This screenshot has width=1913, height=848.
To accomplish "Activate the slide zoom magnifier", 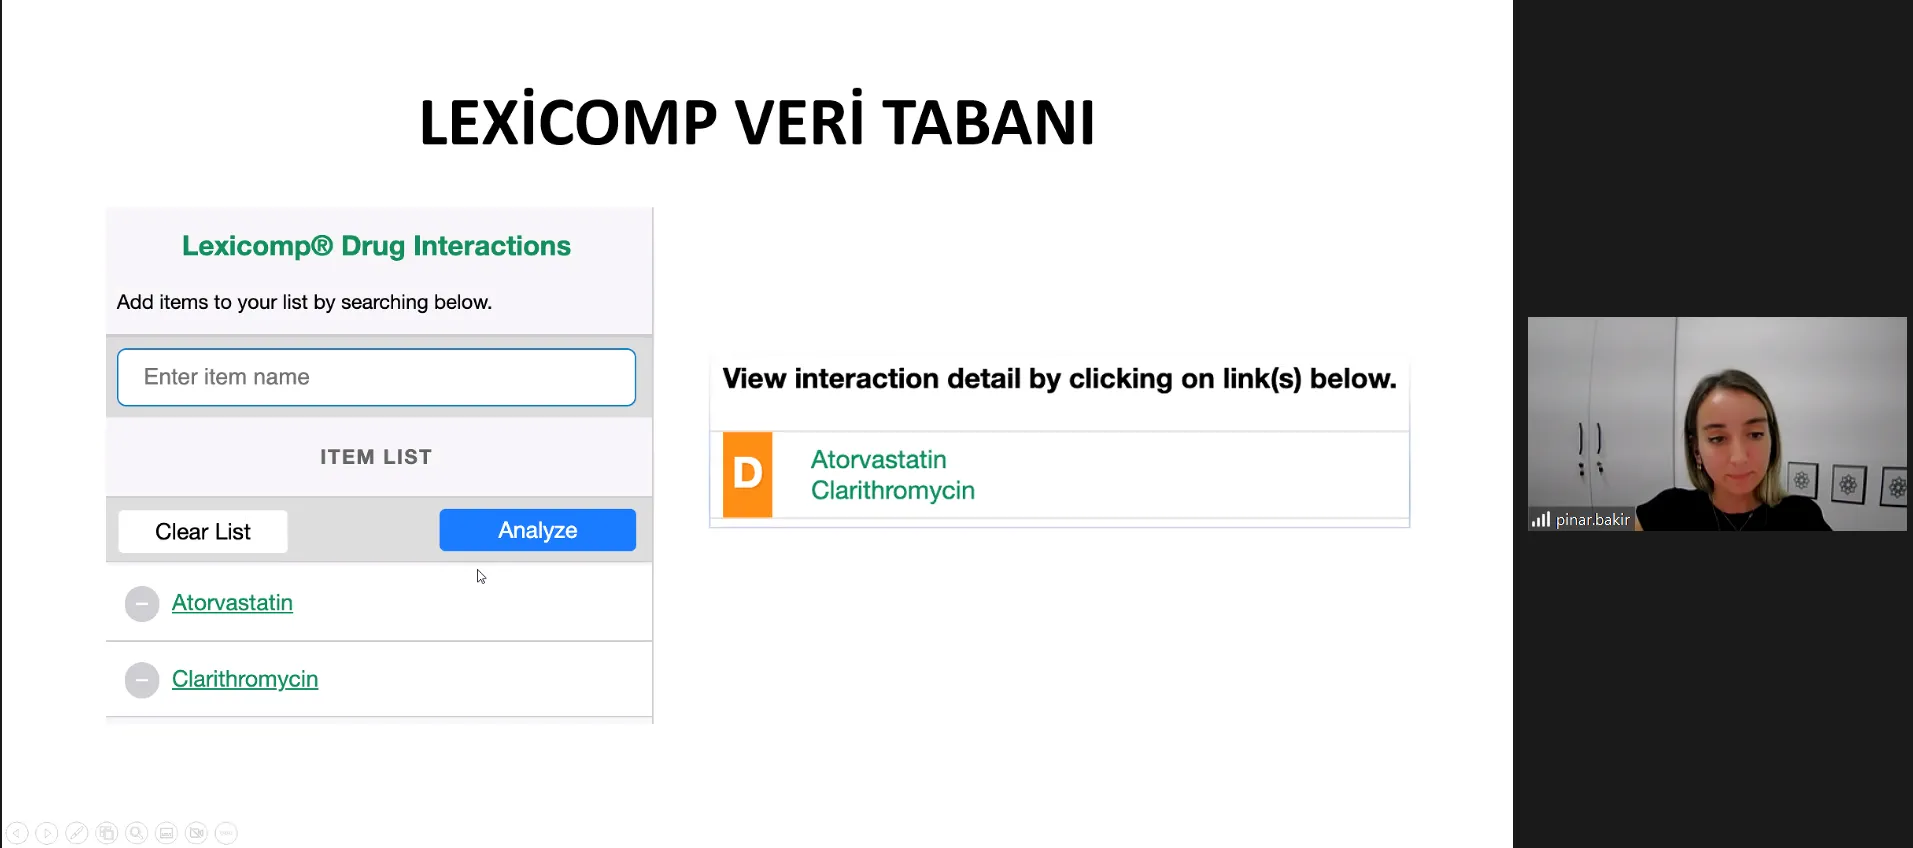I will tap(137, 833).
